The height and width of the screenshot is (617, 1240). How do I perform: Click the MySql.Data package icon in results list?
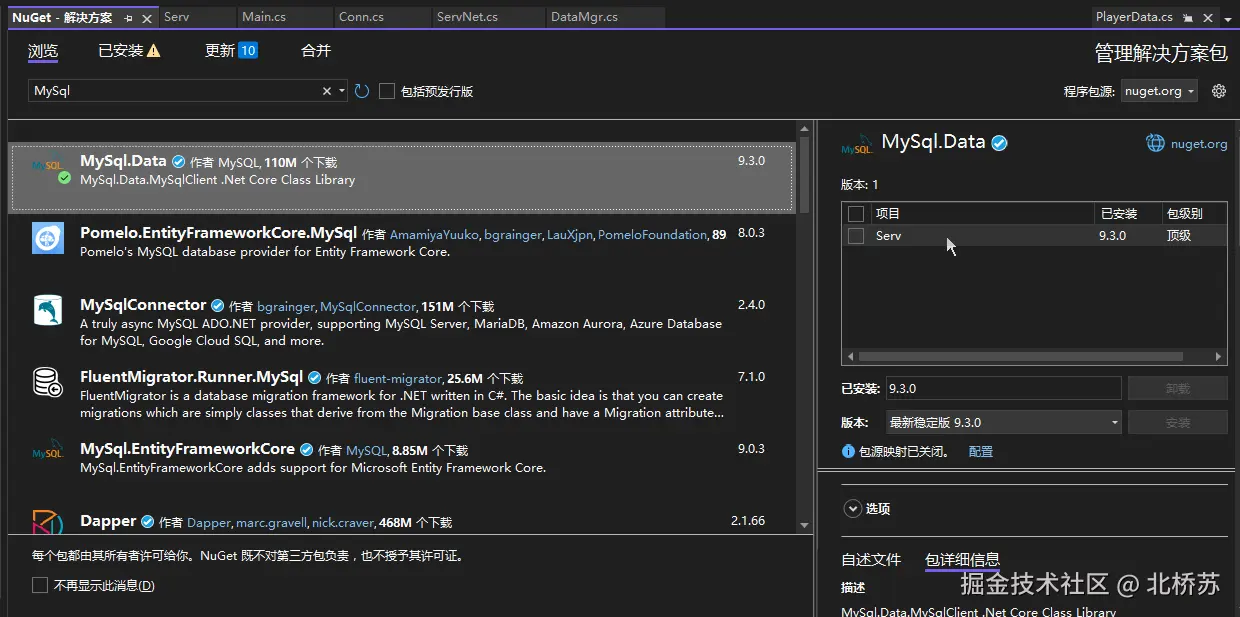(47, 166)
